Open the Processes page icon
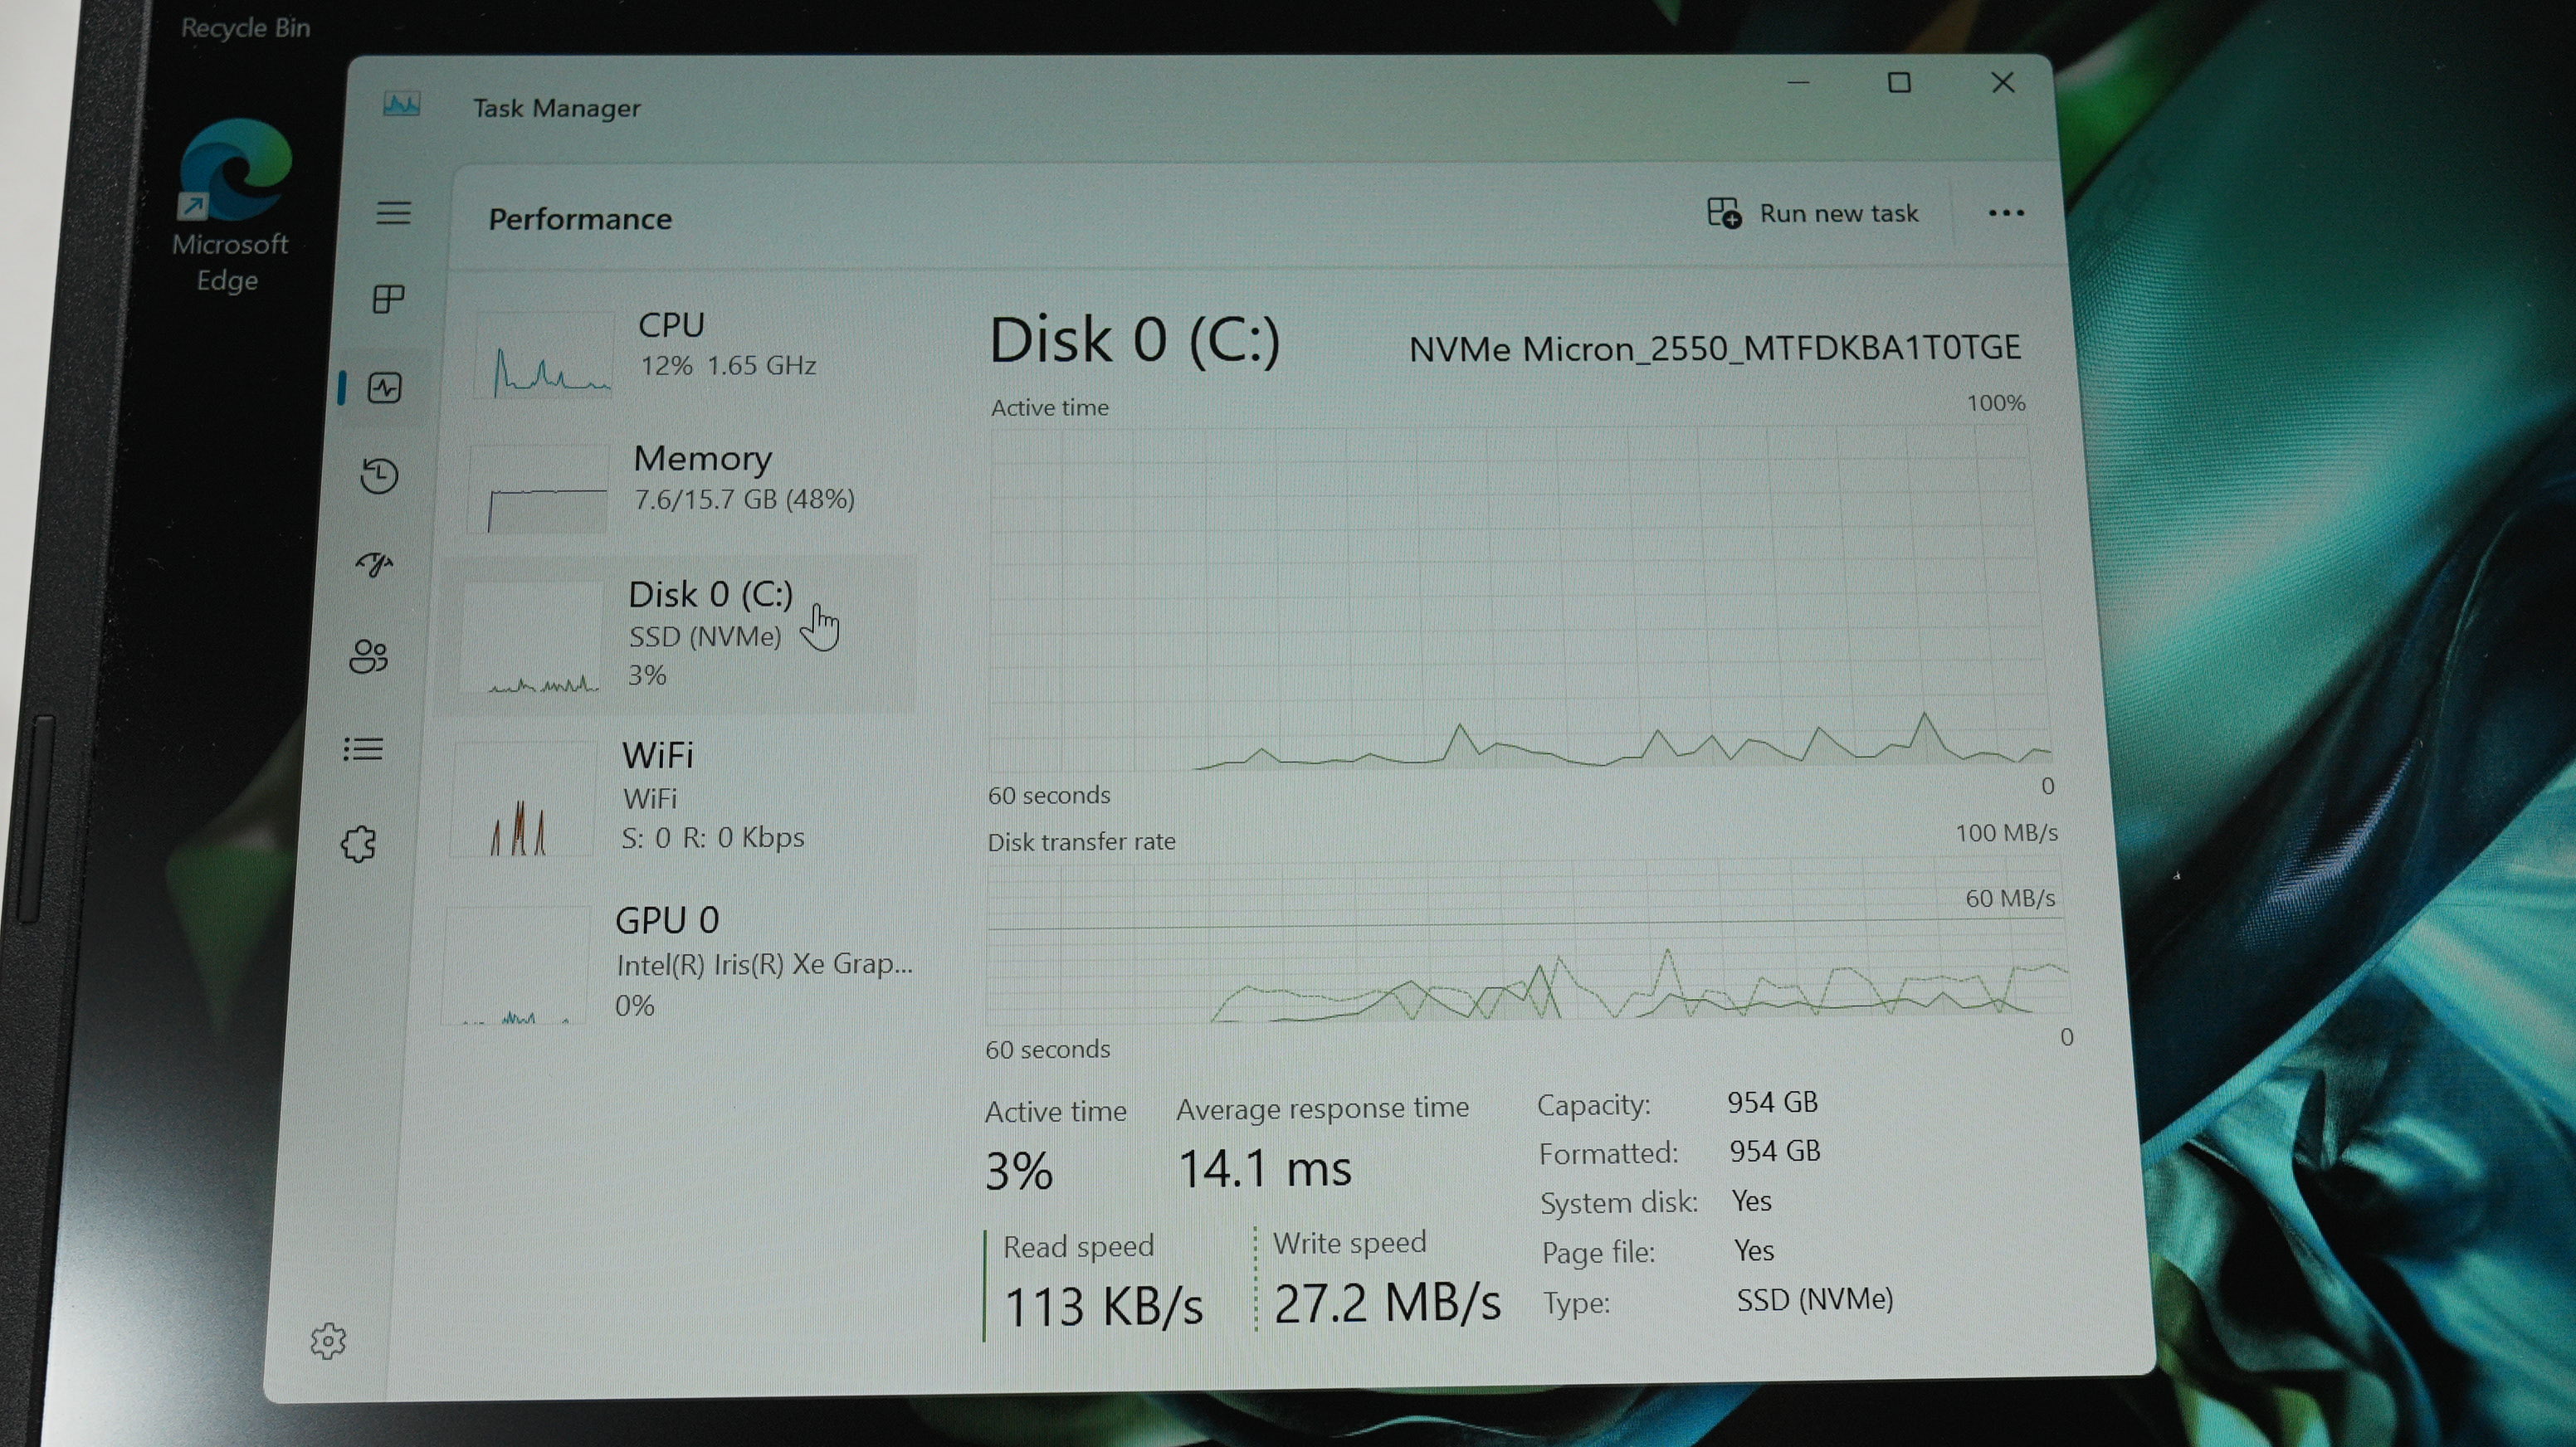Image resolution: width=2576 pixels, height=1447 pixels. coord(388,299)
